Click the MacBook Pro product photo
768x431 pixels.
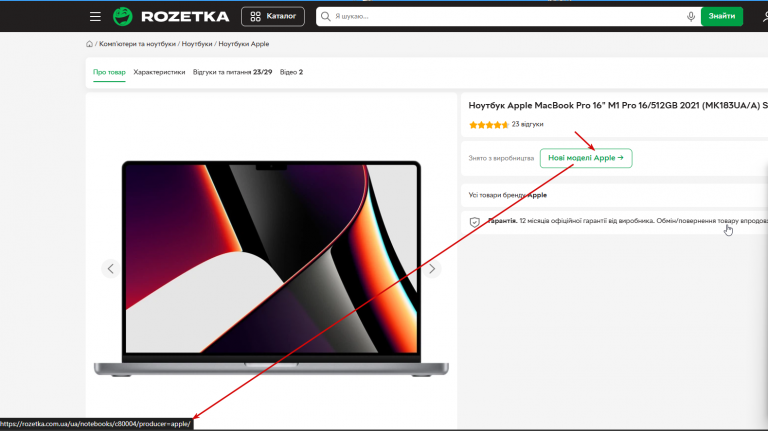click(271, 268)
